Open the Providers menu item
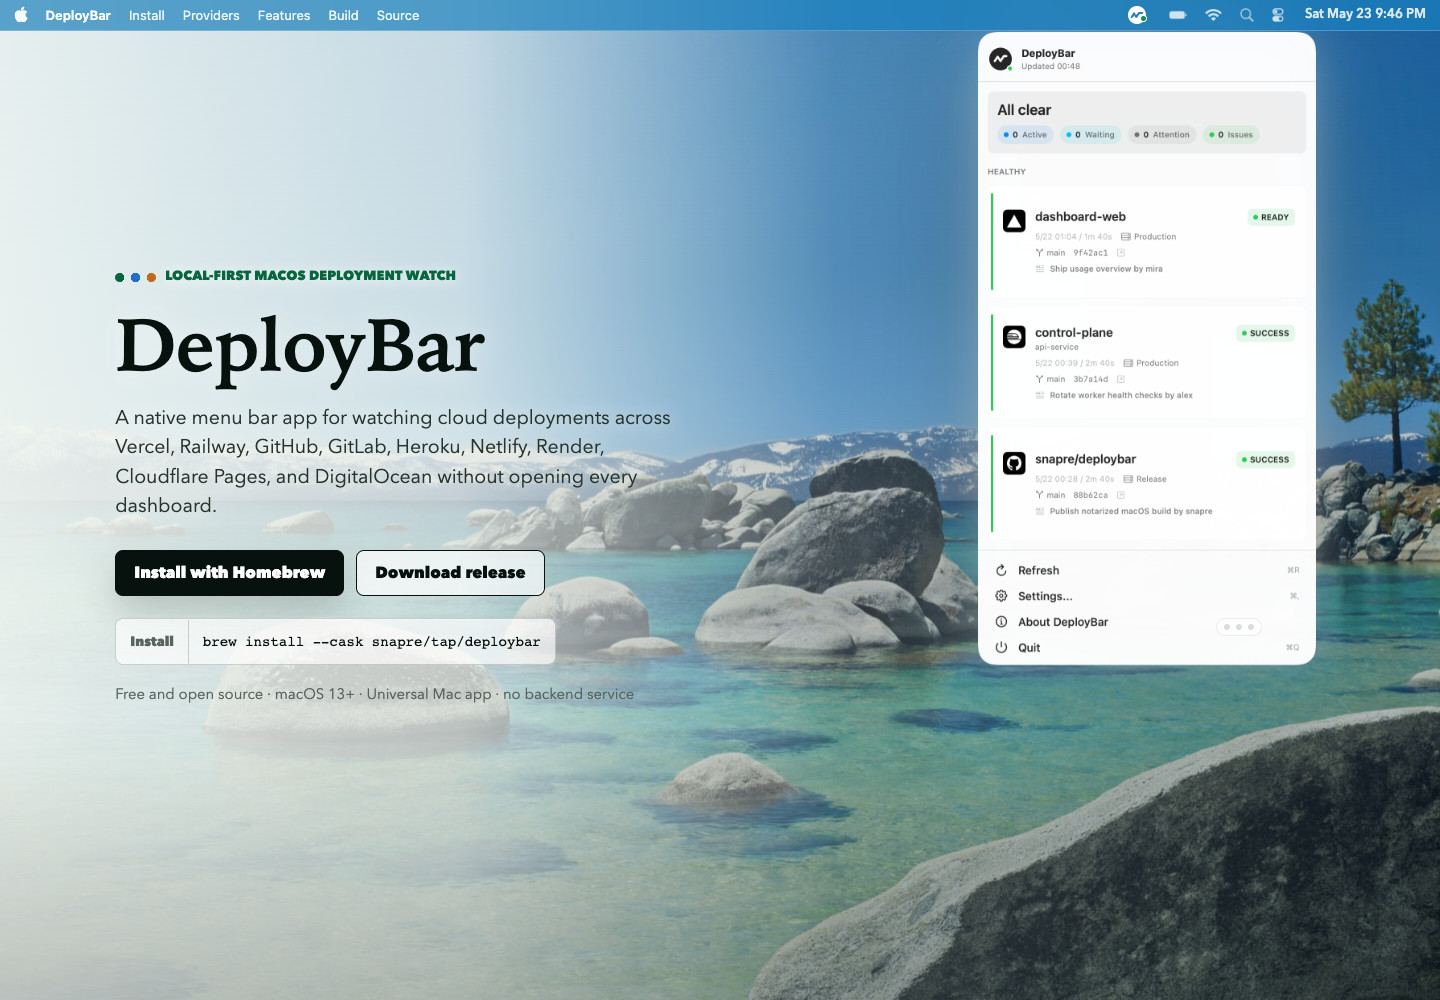This screenshot has width=1440, height=1000. pos(211,15)
